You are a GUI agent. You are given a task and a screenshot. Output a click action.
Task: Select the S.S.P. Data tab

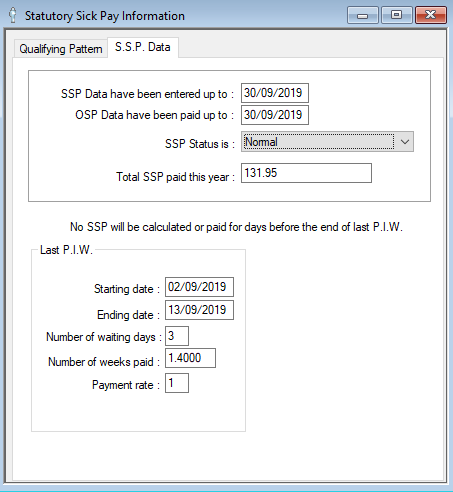tap(143, 47)
